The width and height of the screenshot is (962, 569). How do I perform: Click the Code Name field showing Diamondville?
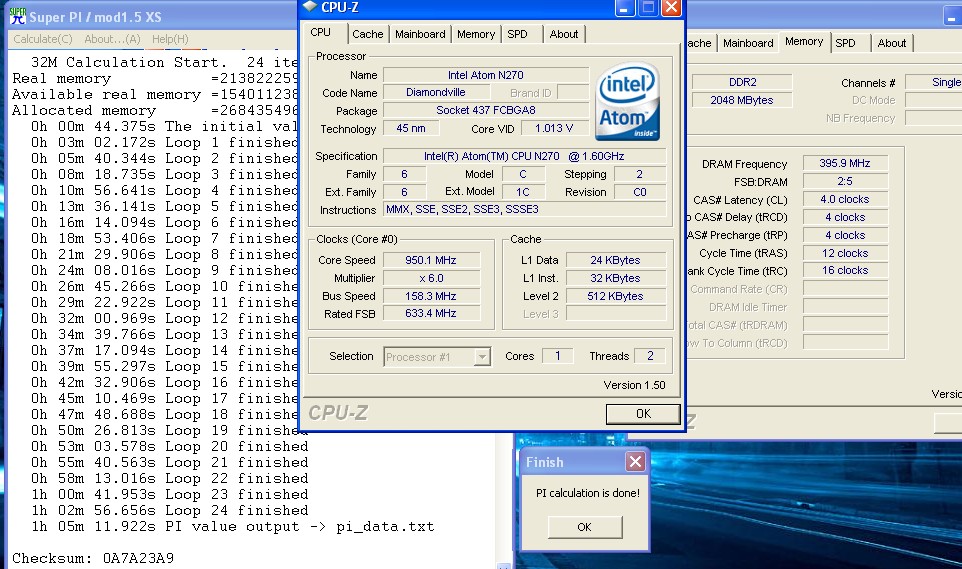coord(436,93)
